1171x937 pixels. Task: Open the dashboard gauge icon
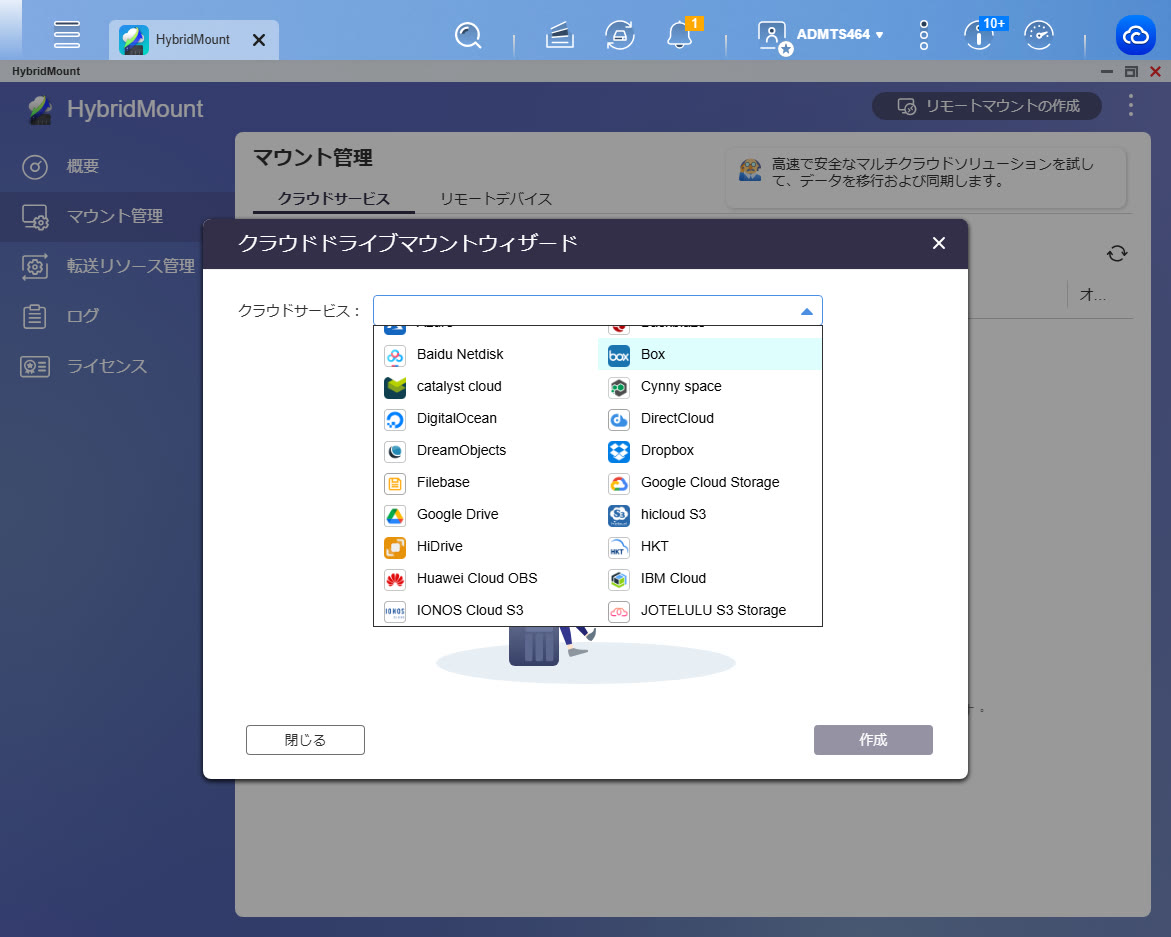click(x=1039, y=36)
